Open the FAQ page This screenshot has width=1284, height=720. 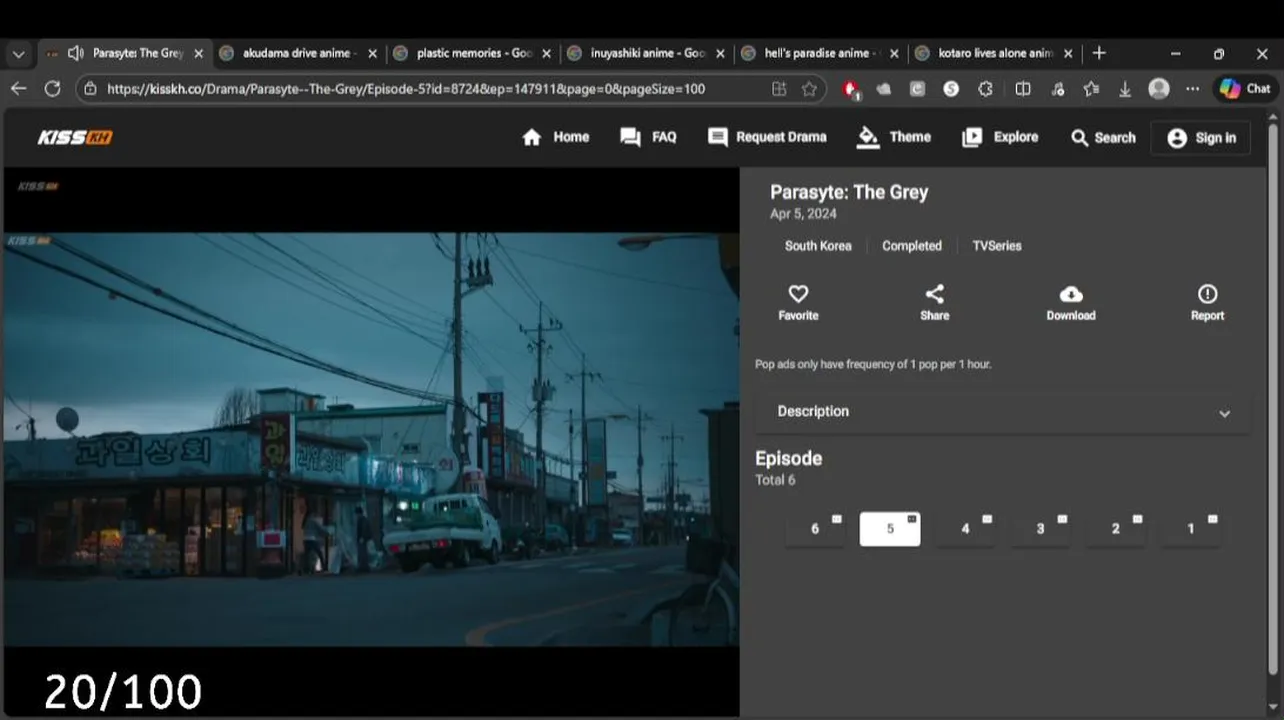[x=648, y=137]
